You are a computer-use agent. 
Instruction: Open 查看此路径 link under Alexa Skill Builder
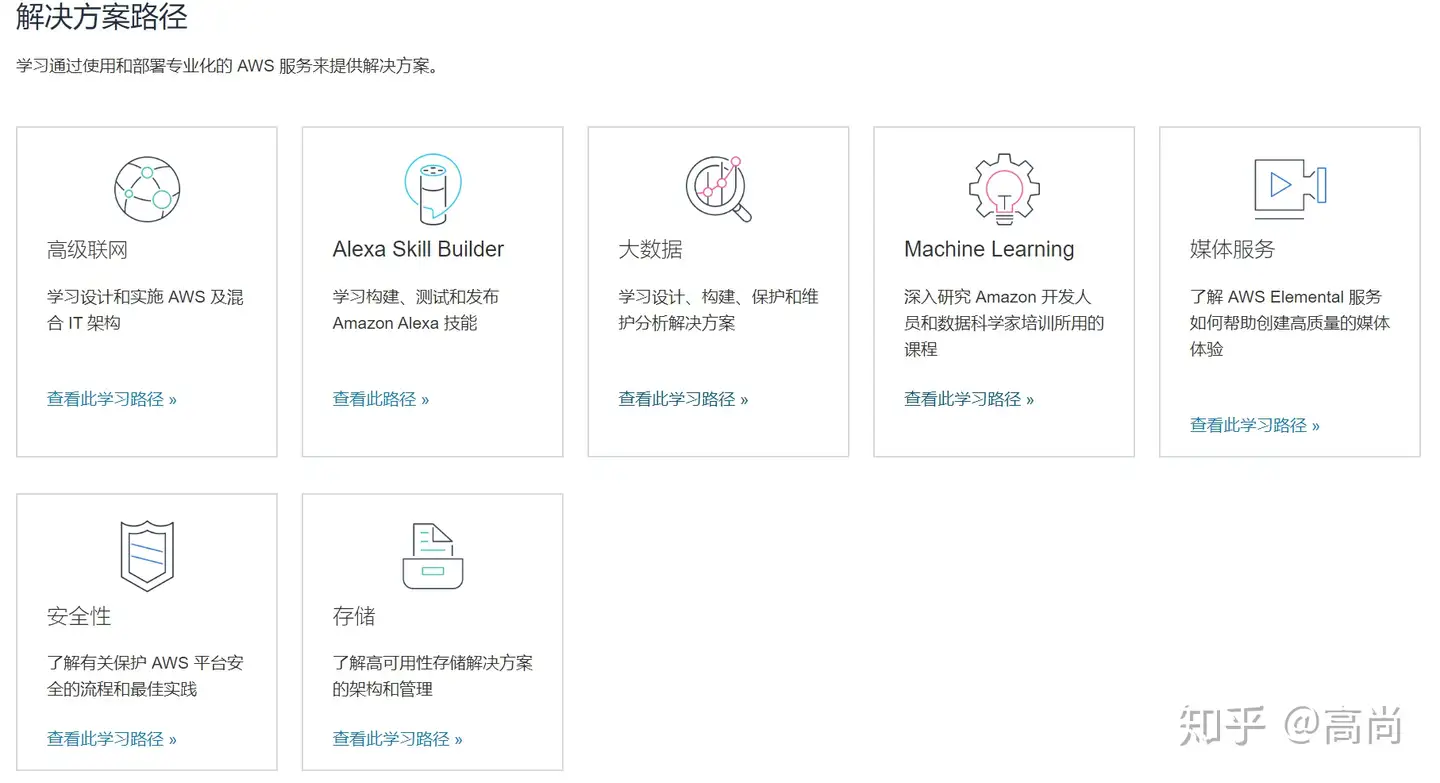pos(381,399)
